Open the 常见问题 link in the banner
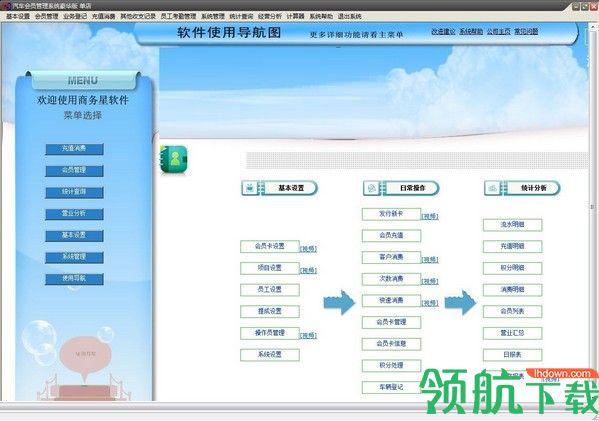 [x=526, y=32]
